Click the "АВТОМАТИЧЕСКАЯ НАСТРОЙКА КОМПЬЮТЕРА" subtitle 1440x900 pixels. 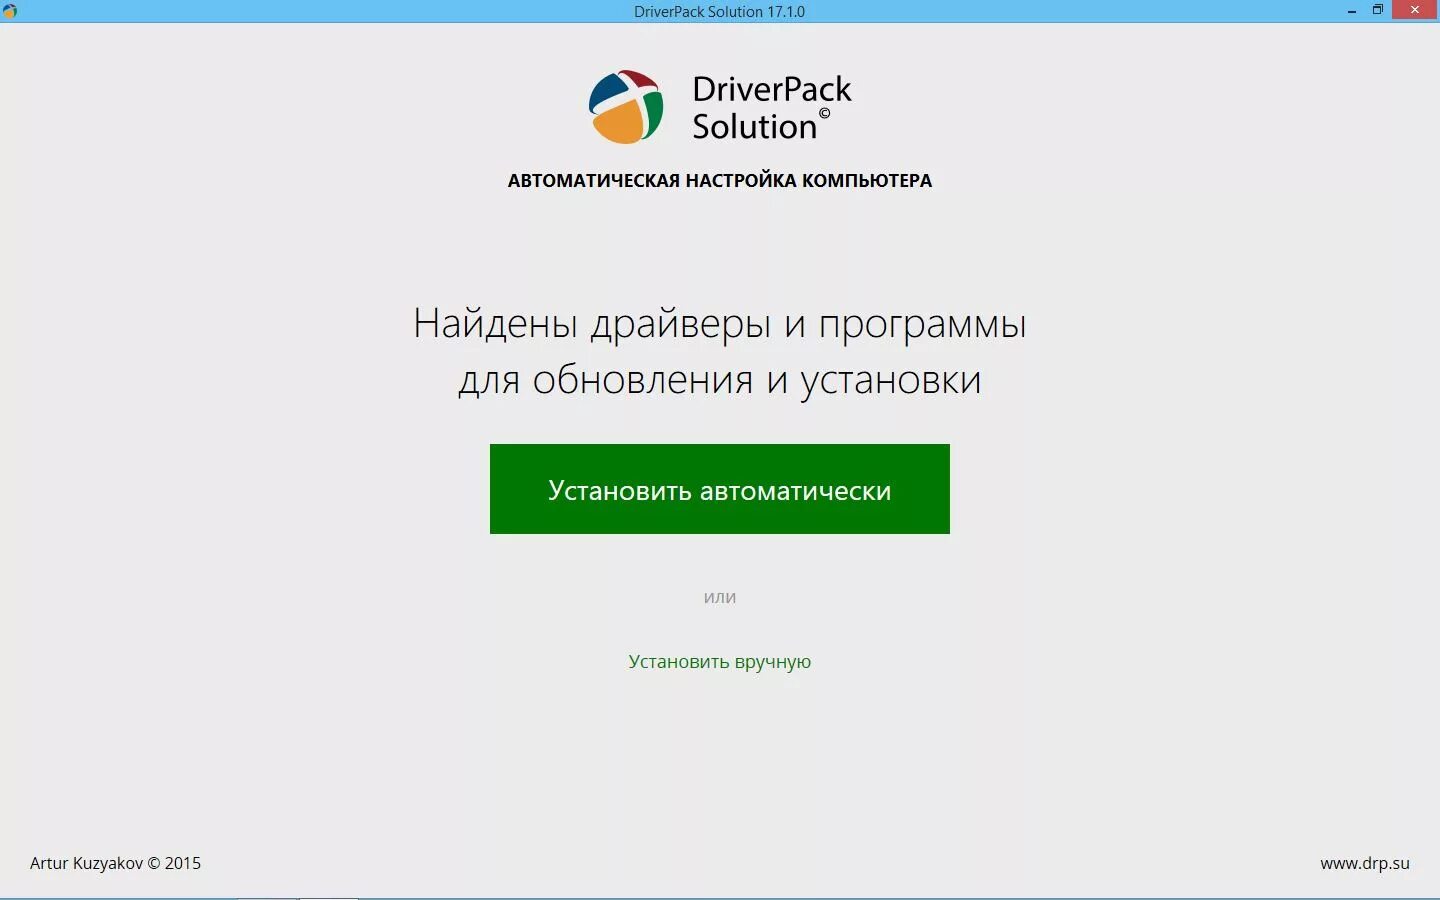720,181
